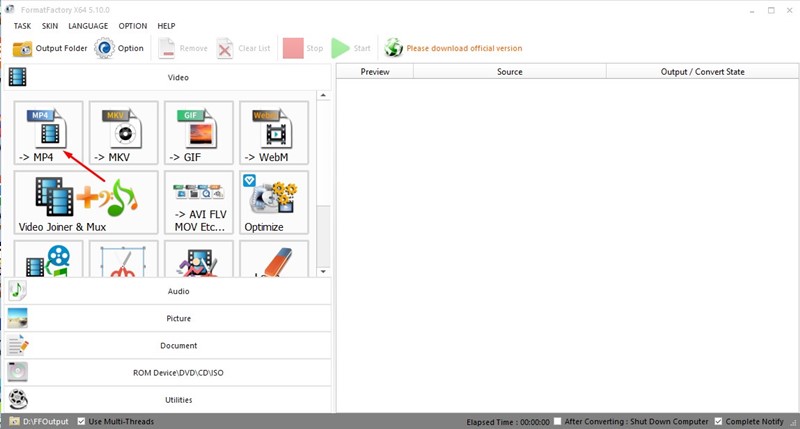Select the -> MKV conversion icon
Screen dimensions: 800x429
(x=124, y=132)
